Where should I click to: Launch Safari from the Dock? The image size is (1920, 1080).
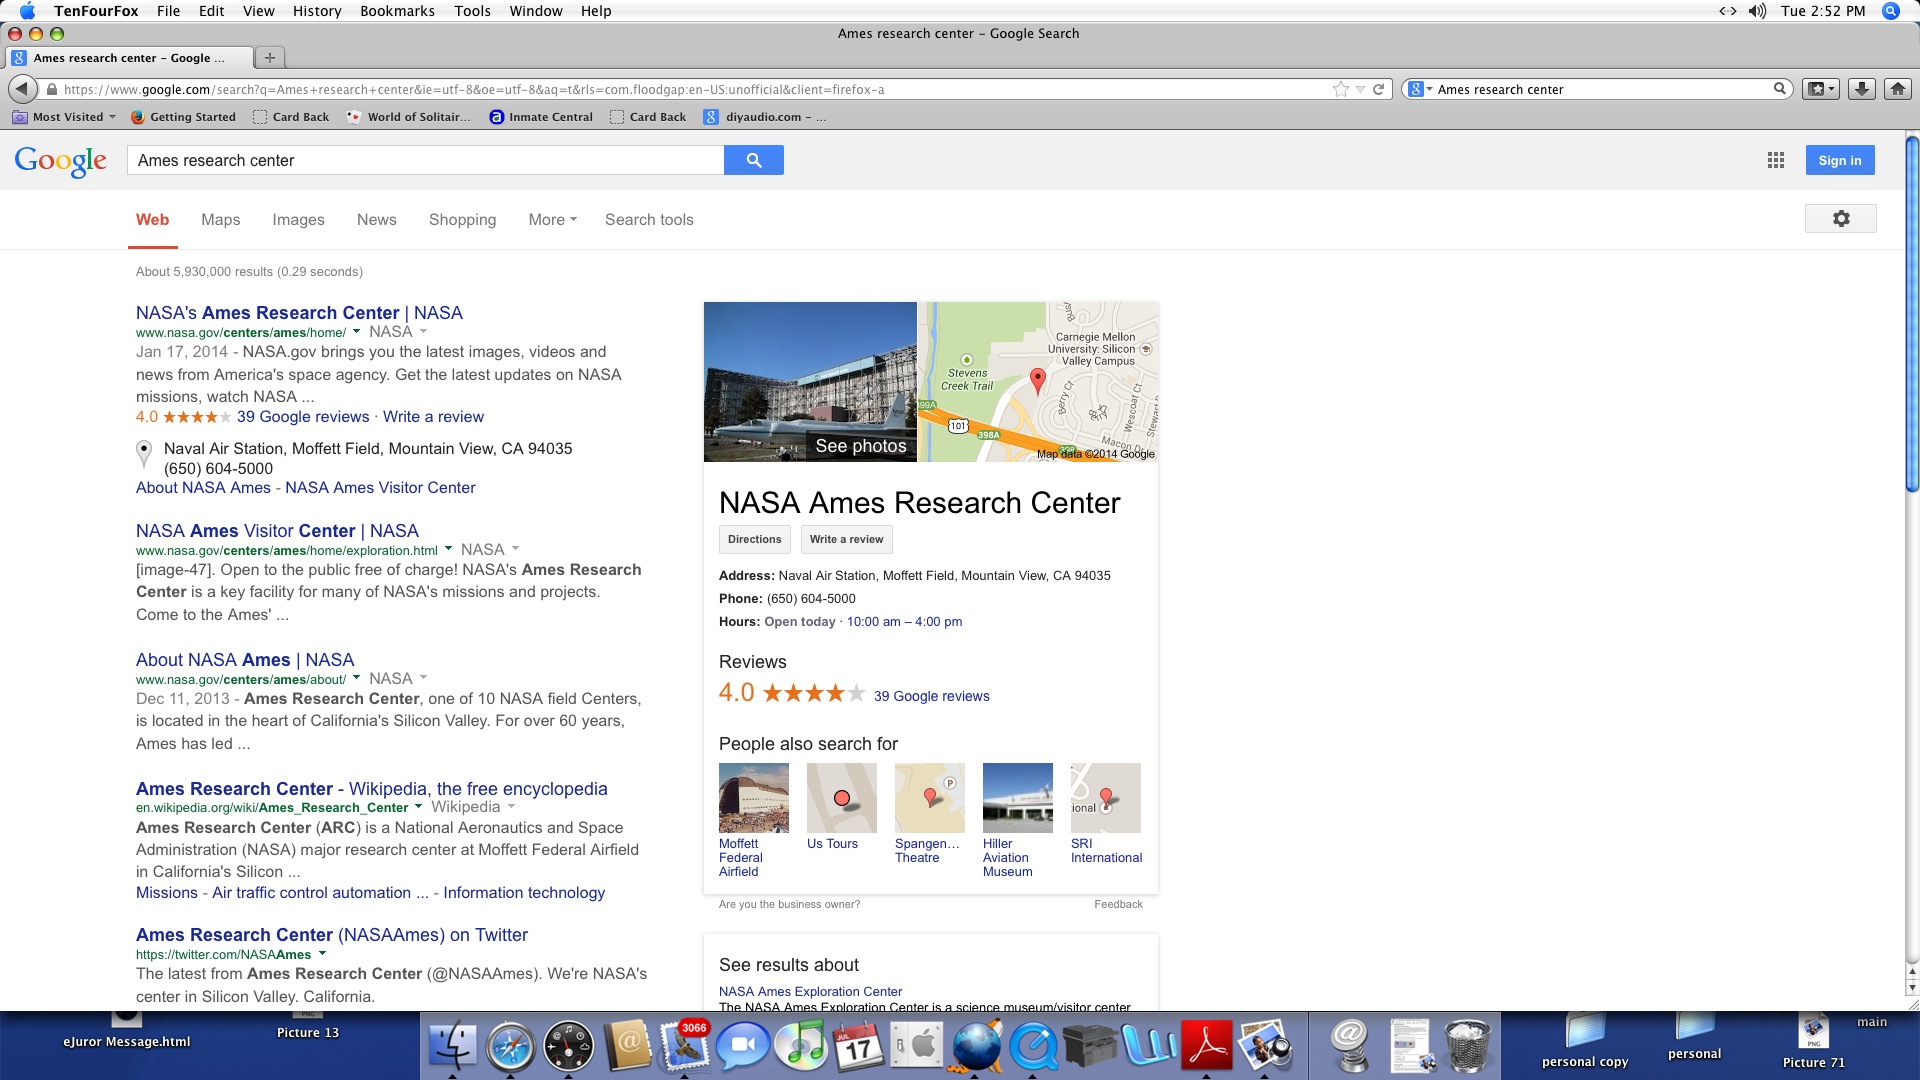[511, 1046]
